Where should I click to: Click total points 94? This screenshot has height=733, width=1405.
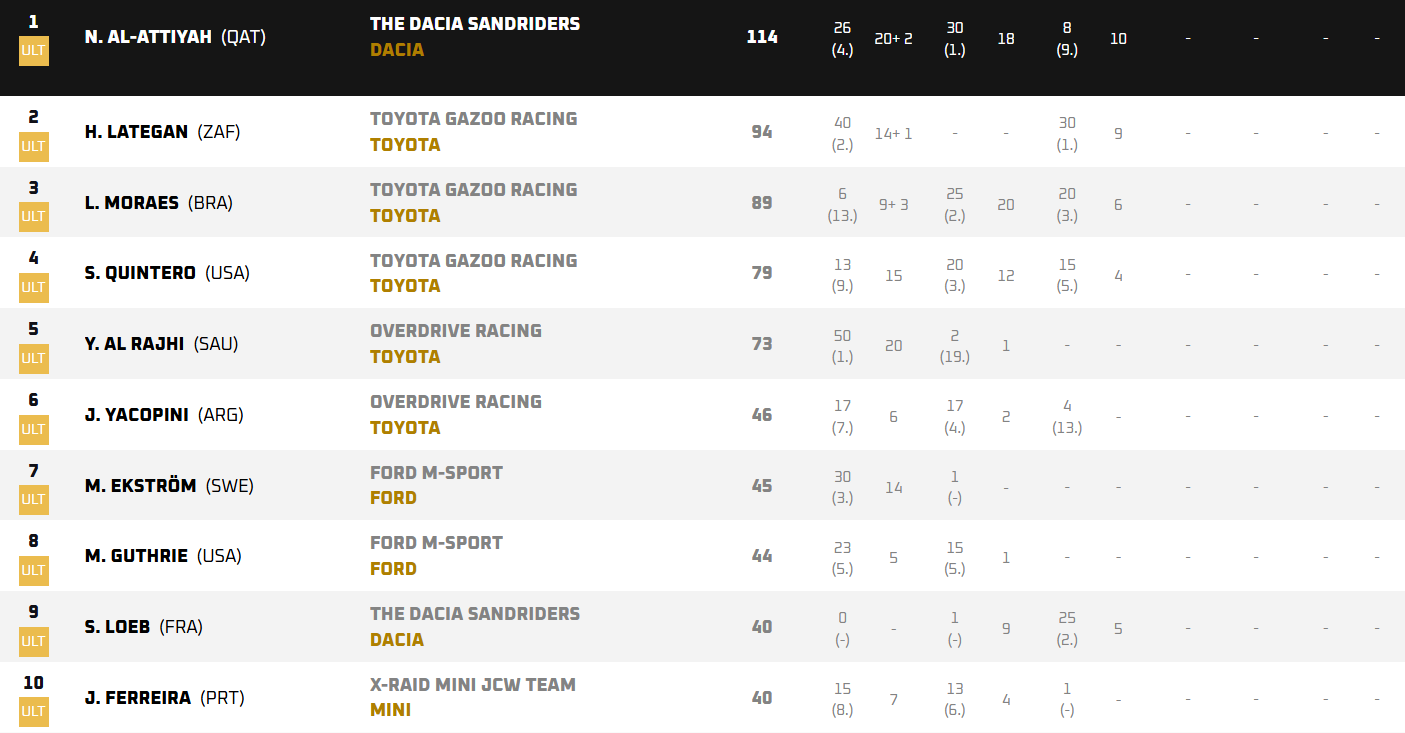(762, 132)
